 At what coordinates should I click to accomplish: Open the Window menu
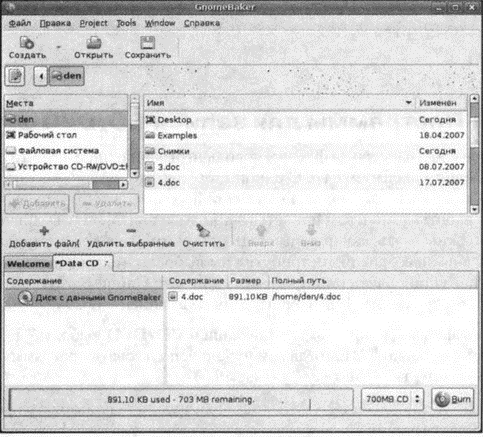point(160,23)
